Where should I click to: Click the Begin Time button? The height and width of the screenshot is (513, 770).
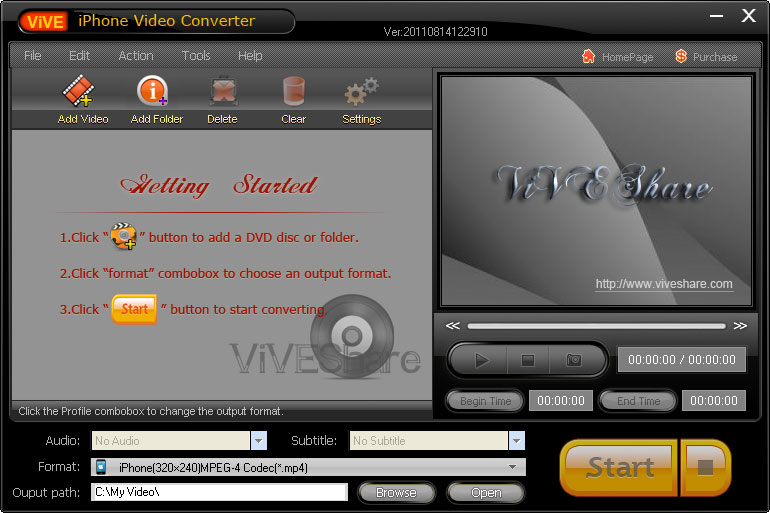pos(485,401)
